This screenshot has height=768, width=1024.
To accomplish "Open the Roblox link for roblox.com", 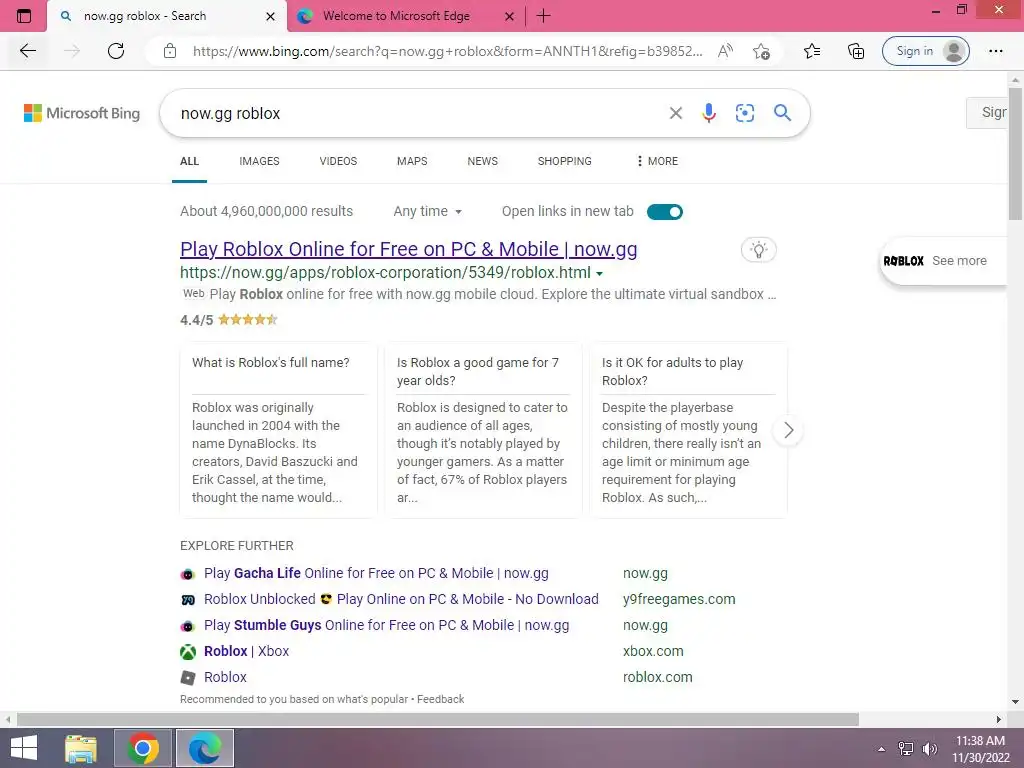I will pyautogui.click(x=225, y=677).
